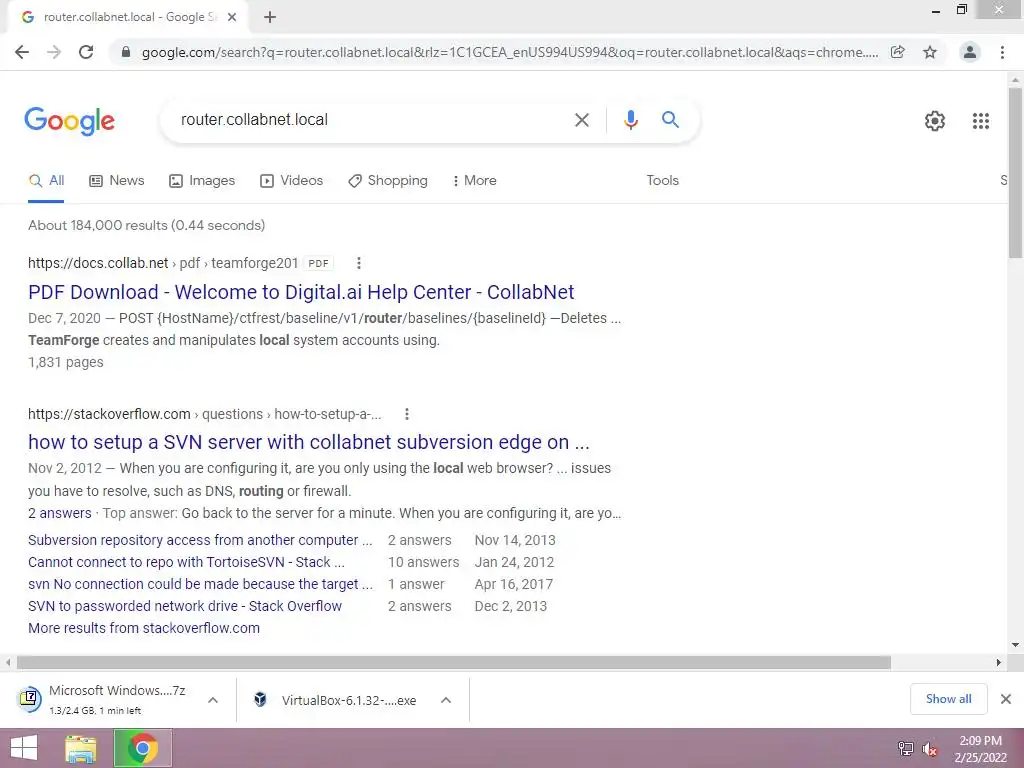1024x768 pixels.
Task: Click the 'Nov 14, 2013' date
Action: point(515,540)
